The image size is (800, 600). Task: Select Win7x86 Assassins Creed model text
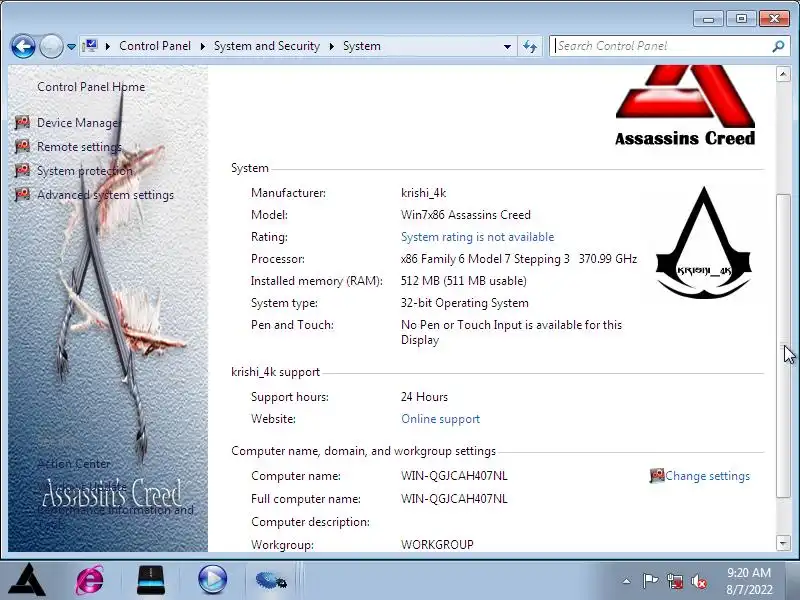[x=466, y=215]
